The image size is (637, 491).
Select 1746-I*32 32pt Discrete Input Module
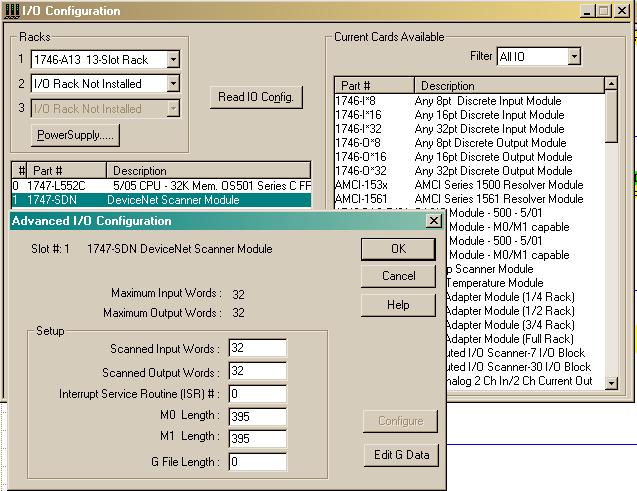469,129
